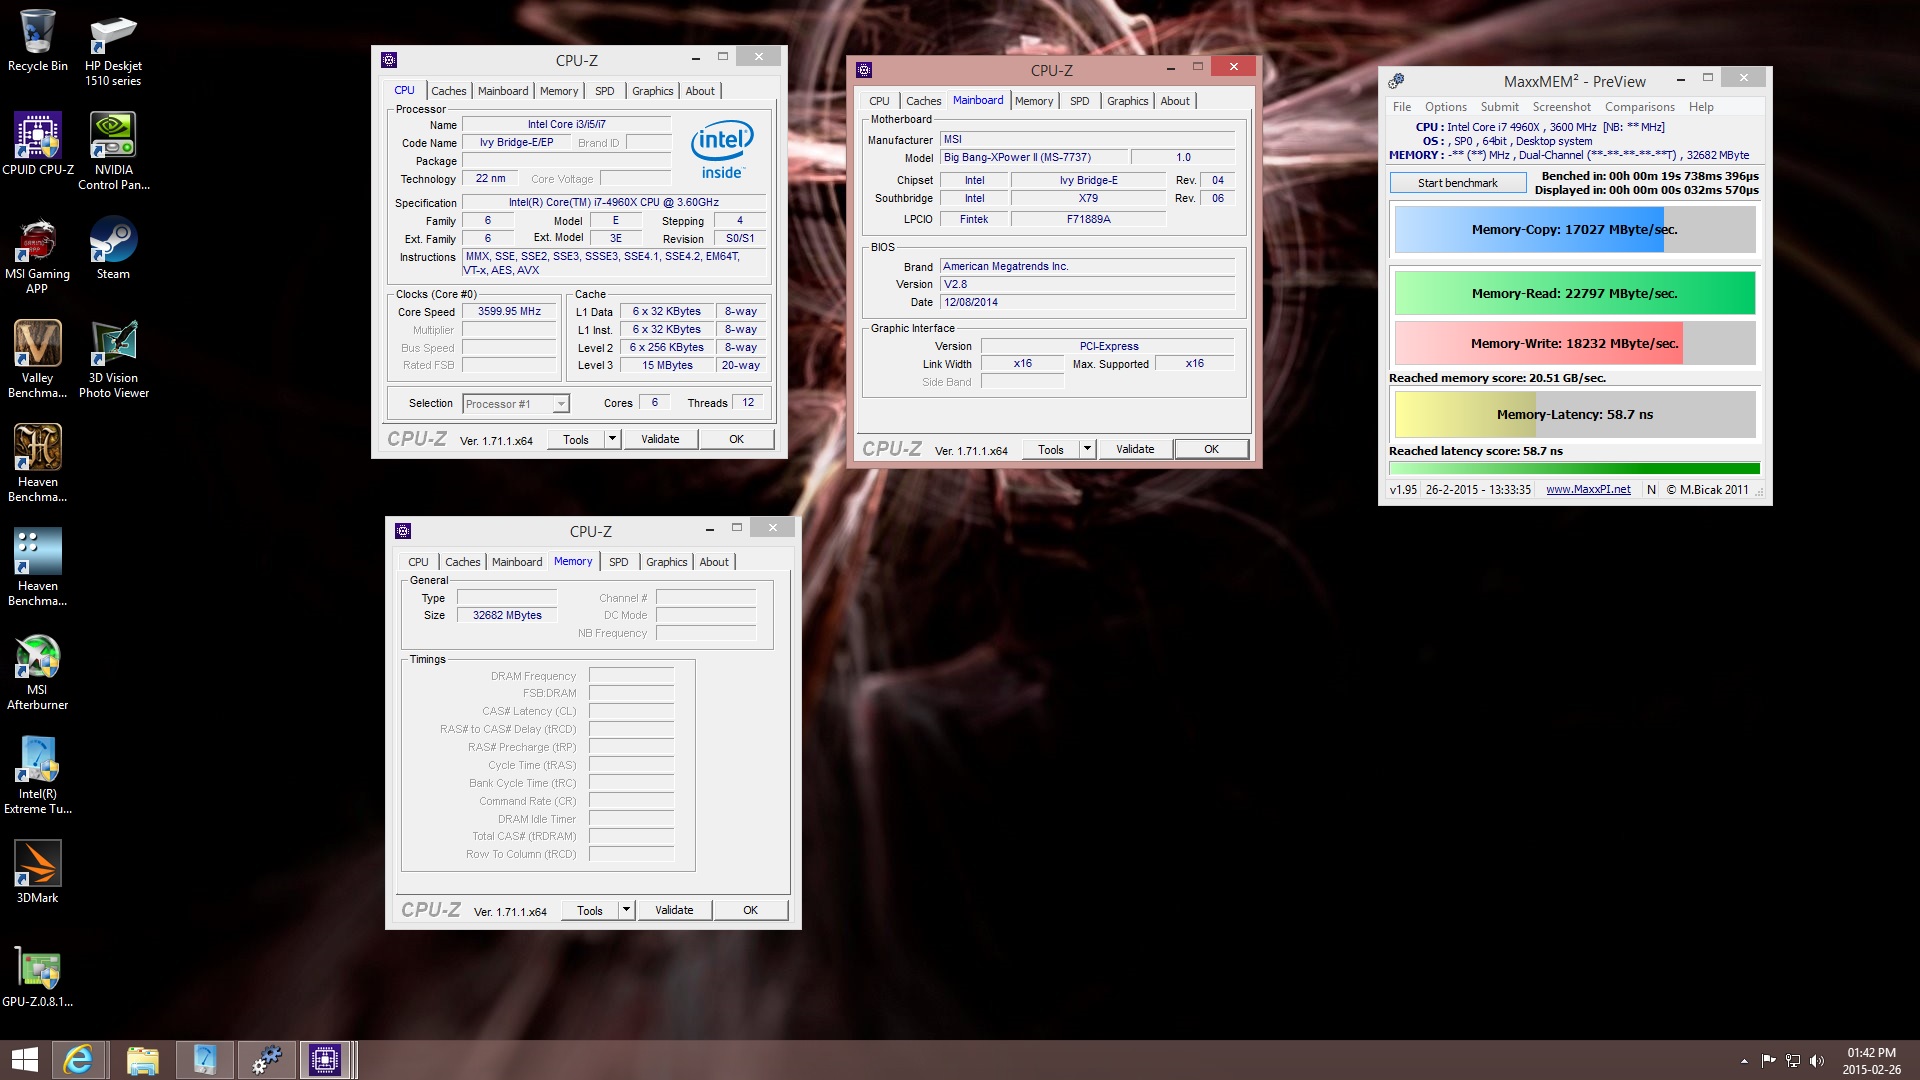
Task: Open Screenshot menu in MaxxMEM
Action: pyautogui.click(x=1561, y=107)
